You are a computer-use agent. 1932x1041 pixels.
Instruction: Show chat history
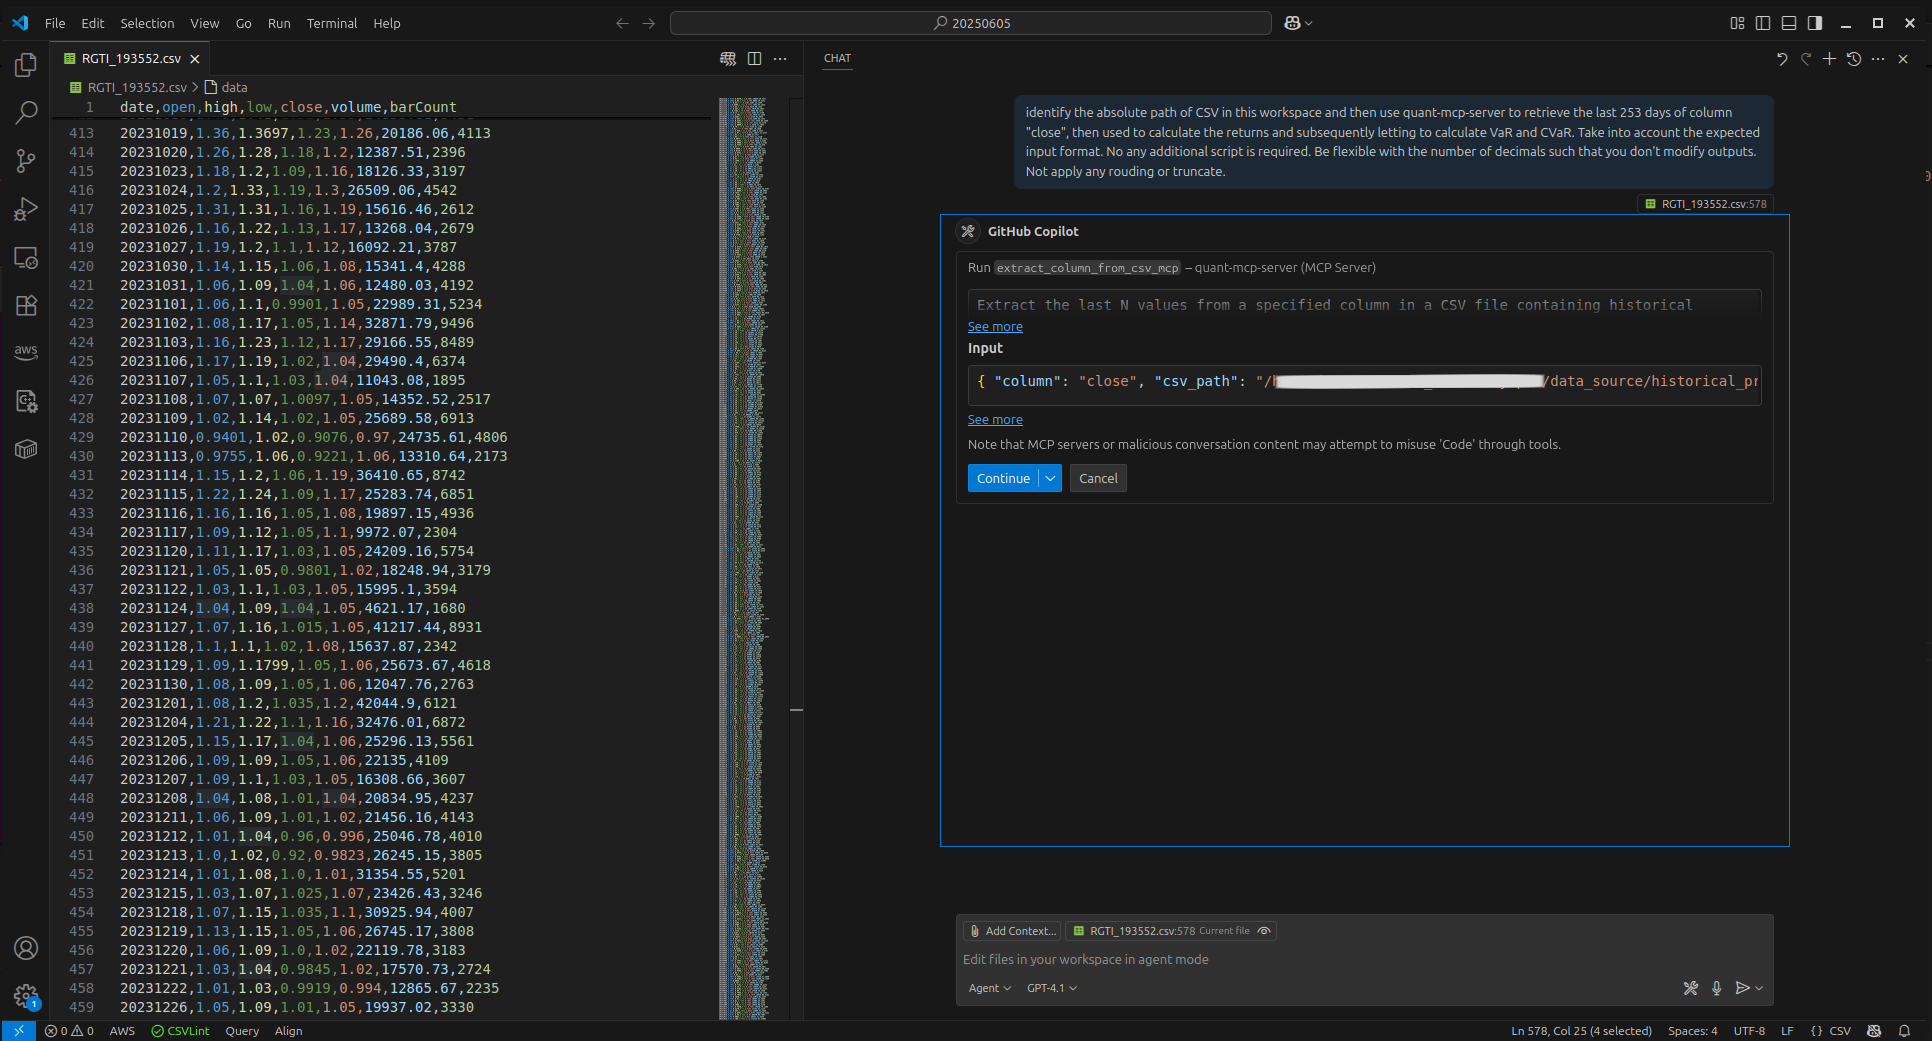tap(1853, 59)
